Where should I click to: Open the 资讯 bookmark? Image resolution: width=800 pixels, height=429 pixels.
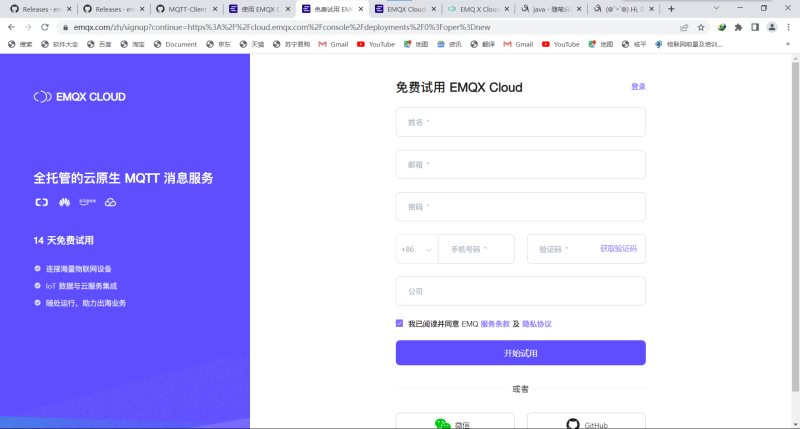point(449,44)
